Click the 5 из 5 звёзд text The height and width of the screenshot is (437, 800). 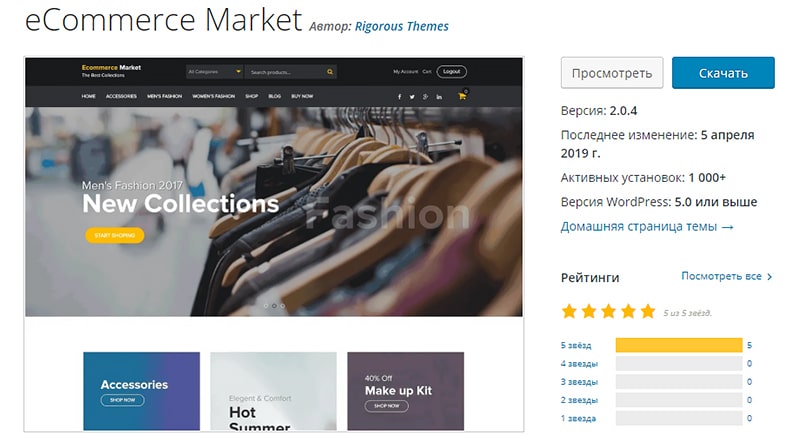pos(687,313)
